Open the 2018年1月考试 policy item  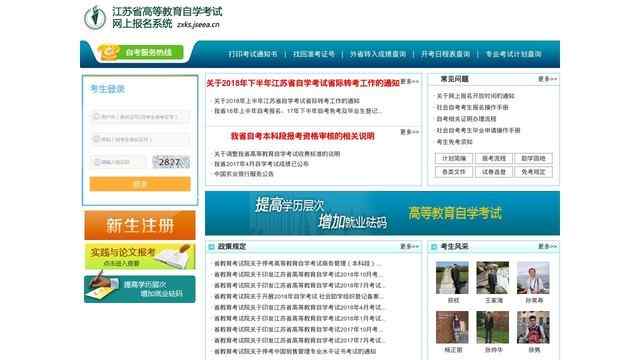(300, 318)
